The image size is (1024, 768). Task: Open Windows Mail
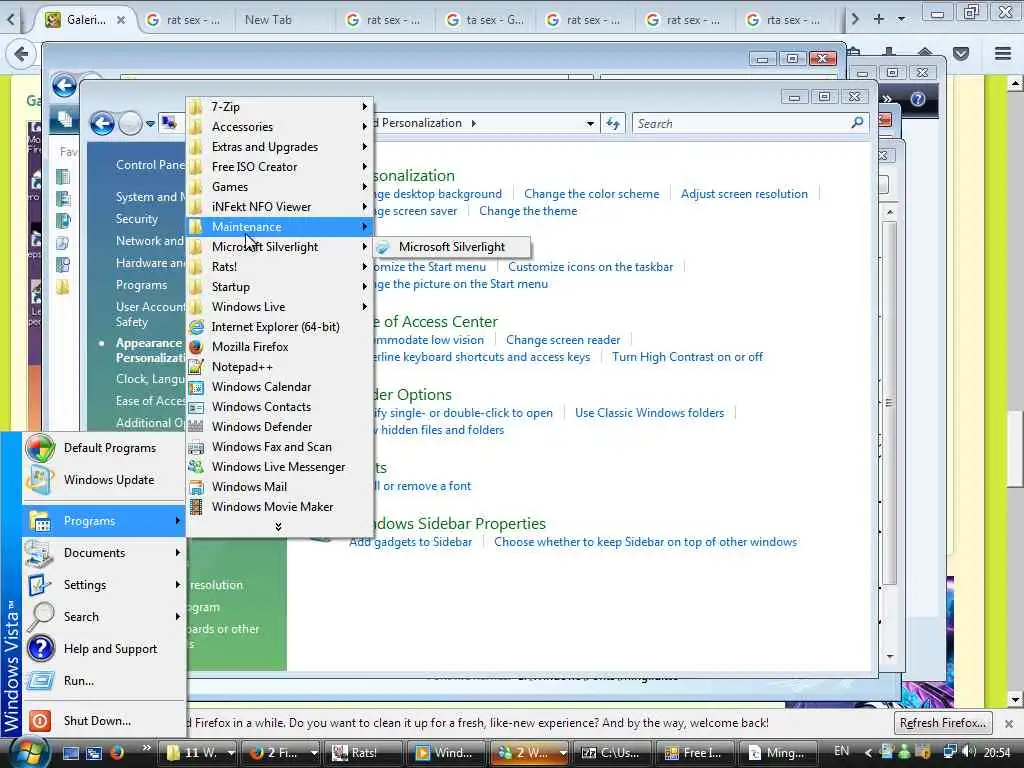(x=280, y=487)
